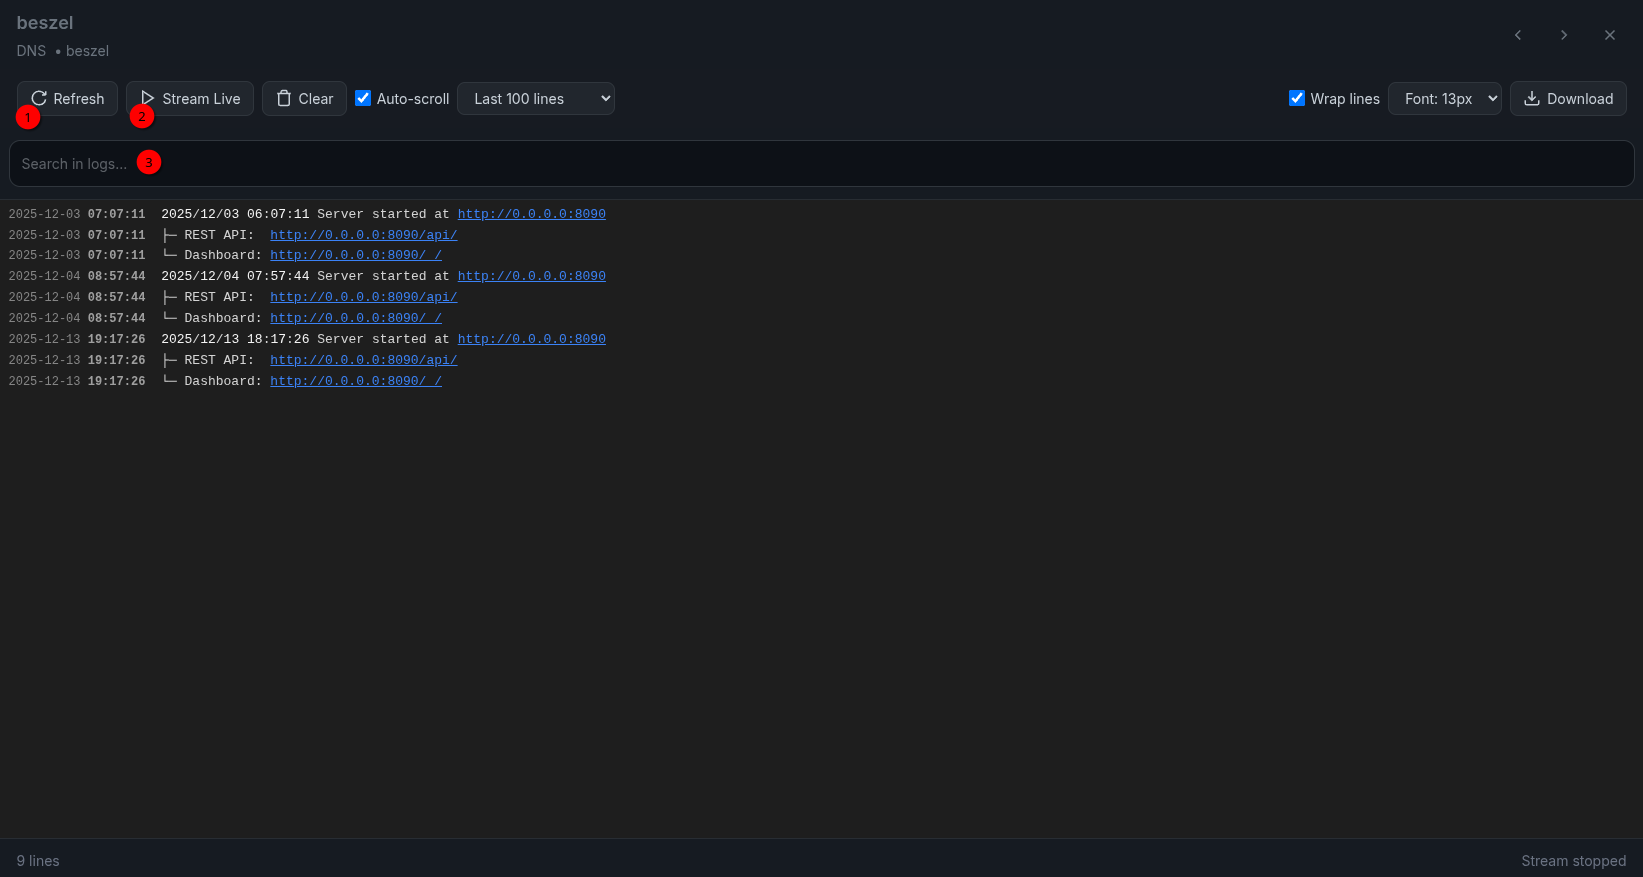This screenshot has width=1643, height=877.
Task: Open the 2025-12-13 REST API link
Action: click(x=363, y=360)
